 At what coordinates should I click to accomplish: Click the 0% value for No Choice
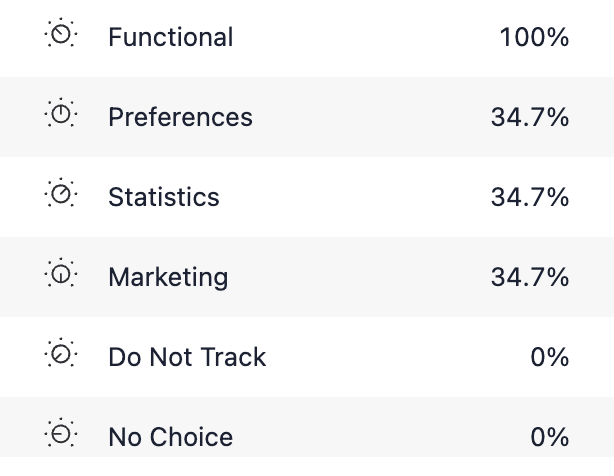[549, 437]
